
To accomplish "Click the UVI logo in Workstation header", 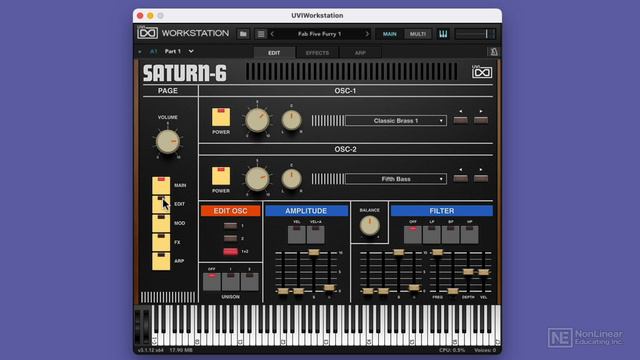I will [x=147, y=33].
